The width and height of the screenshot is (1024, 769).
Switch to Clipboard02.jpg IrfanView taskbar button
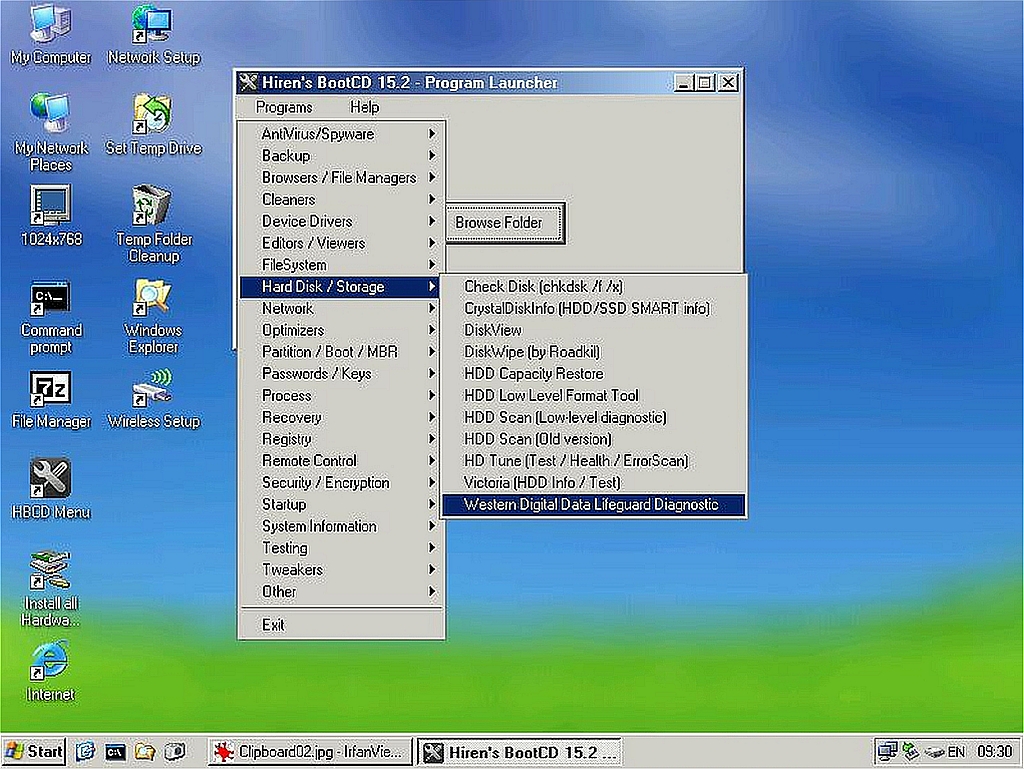310,752
